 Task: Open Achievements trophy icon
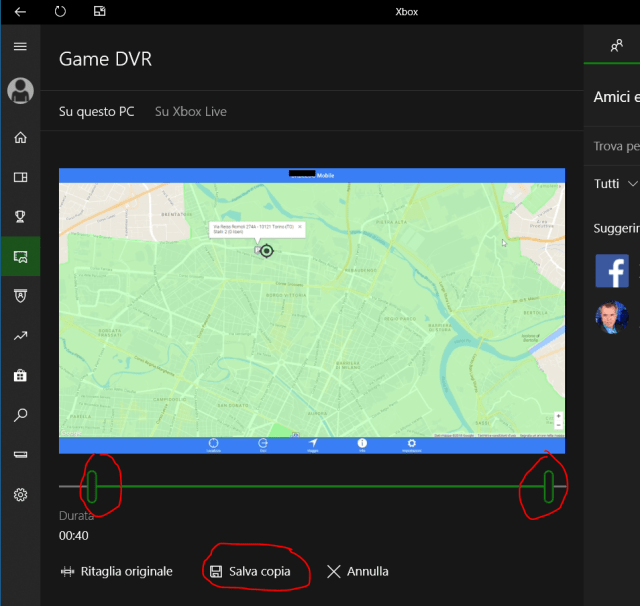pyautogui.click(x=20, y=216)
